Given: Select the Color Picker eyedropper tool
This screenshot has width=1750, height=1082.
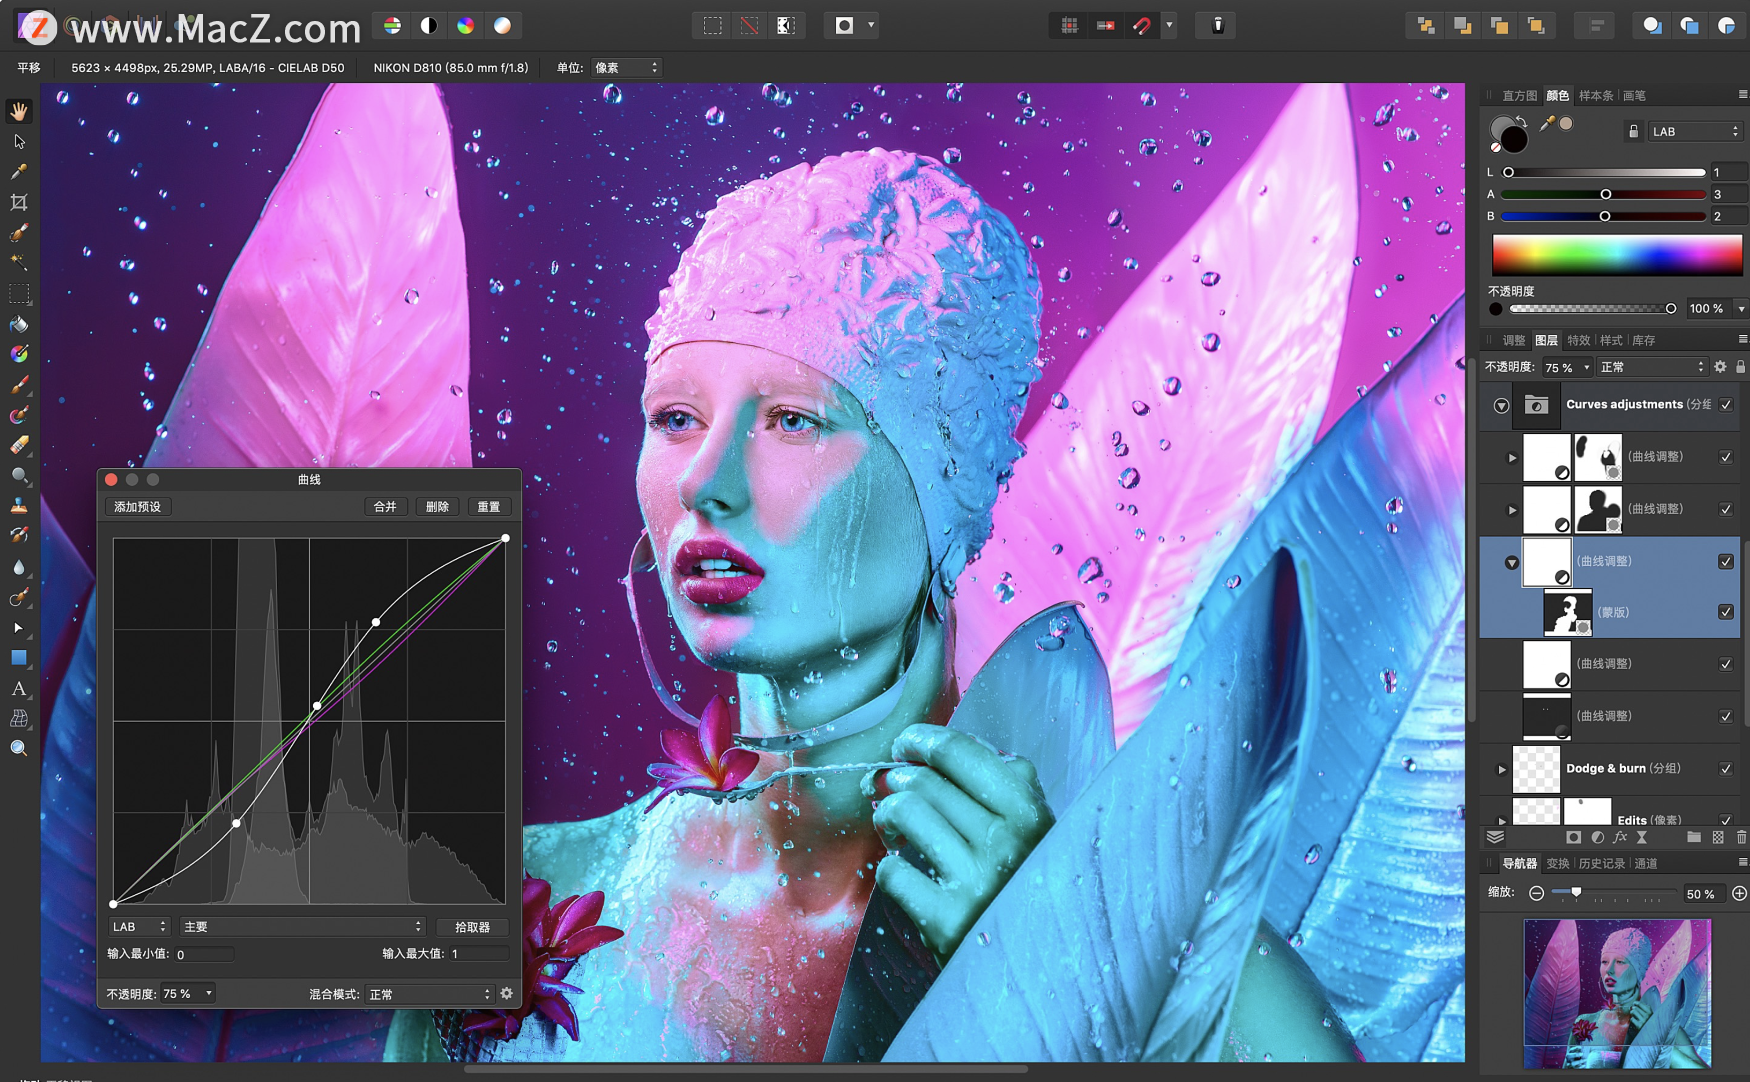Looking at the screenshot, I should 19,172.
